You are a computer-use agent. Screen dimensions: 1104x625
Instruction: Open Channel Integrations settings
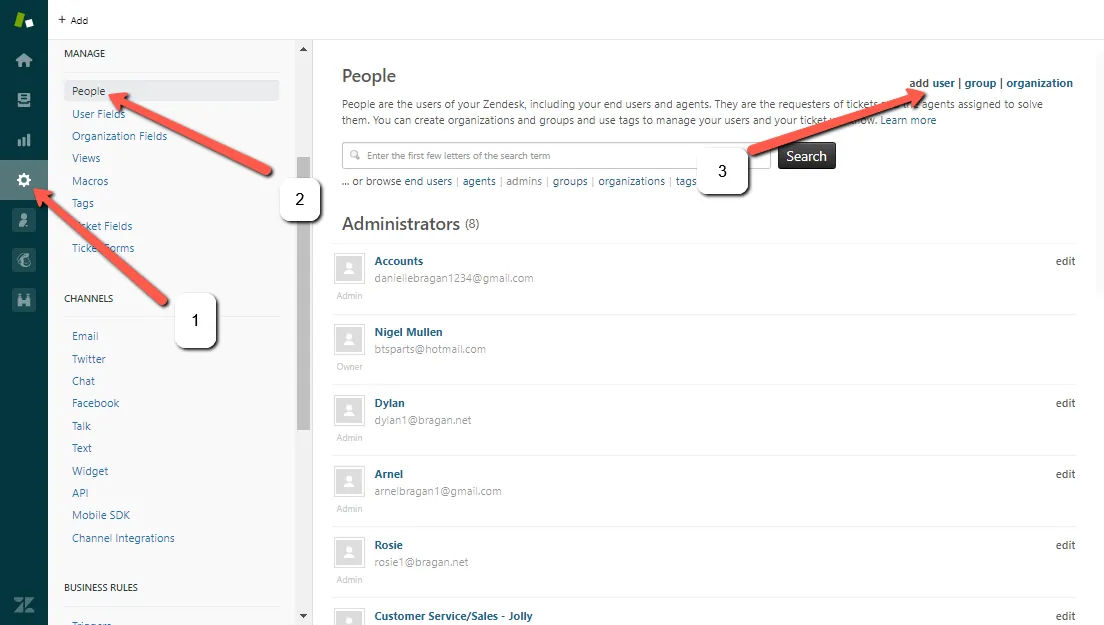(123, 538)
